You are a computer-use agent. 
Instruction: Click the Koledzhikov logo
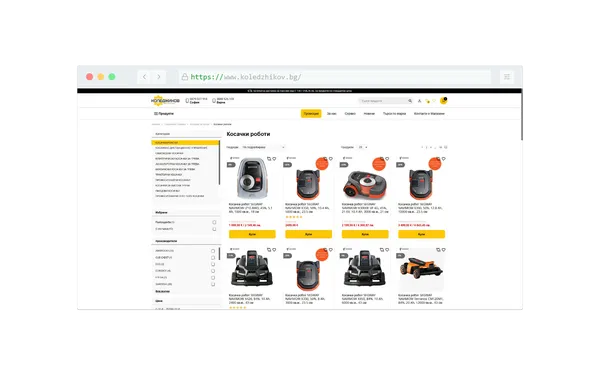tap(165, 101)
